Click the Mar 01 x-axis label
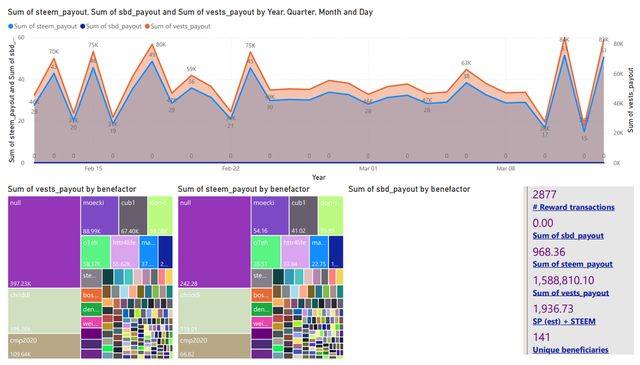The width and height of the screenshot is (640, 365). click(368, 169)
